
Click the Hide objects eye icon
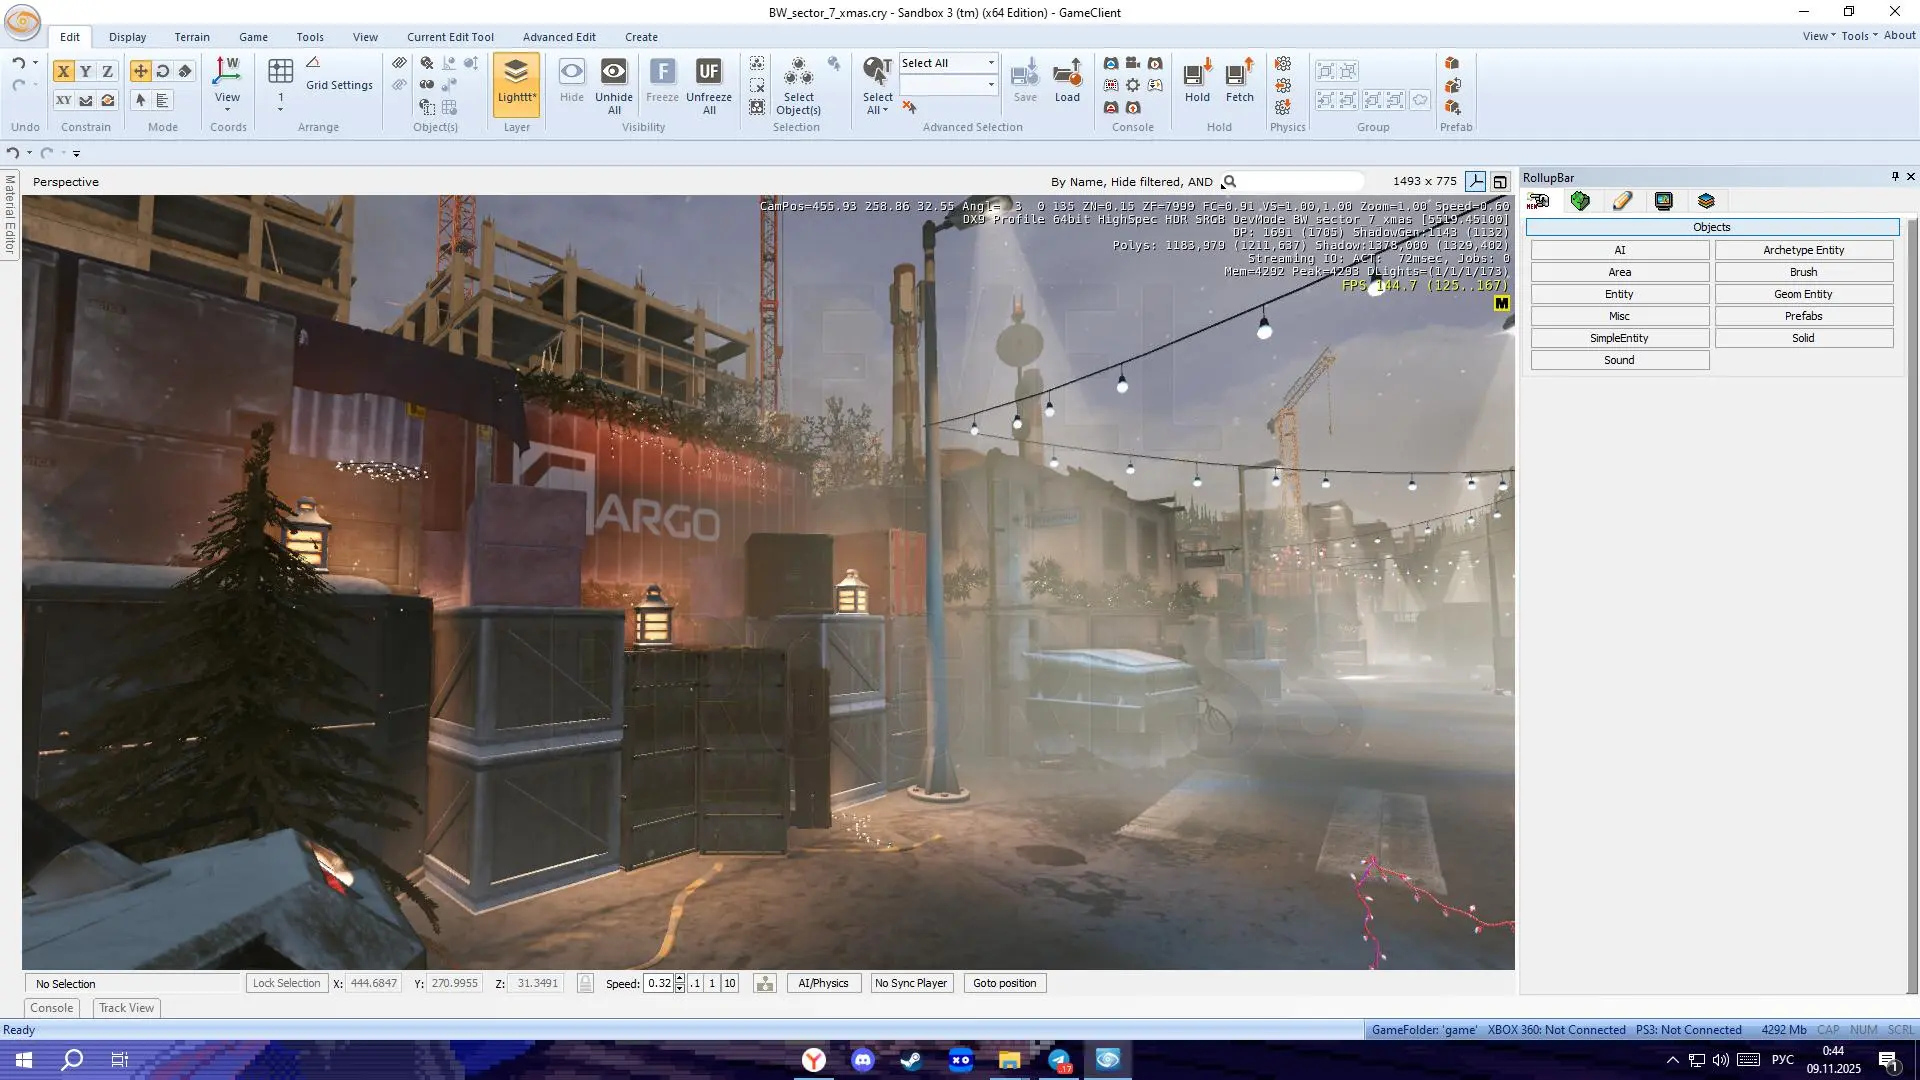coord(572,72)
